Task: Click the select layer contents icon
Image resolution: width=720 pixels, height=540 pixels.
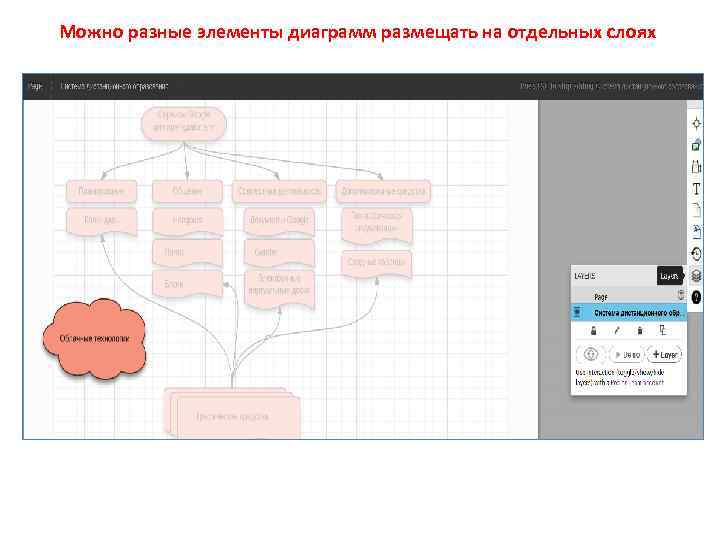Action: click(x=663, y=330)
